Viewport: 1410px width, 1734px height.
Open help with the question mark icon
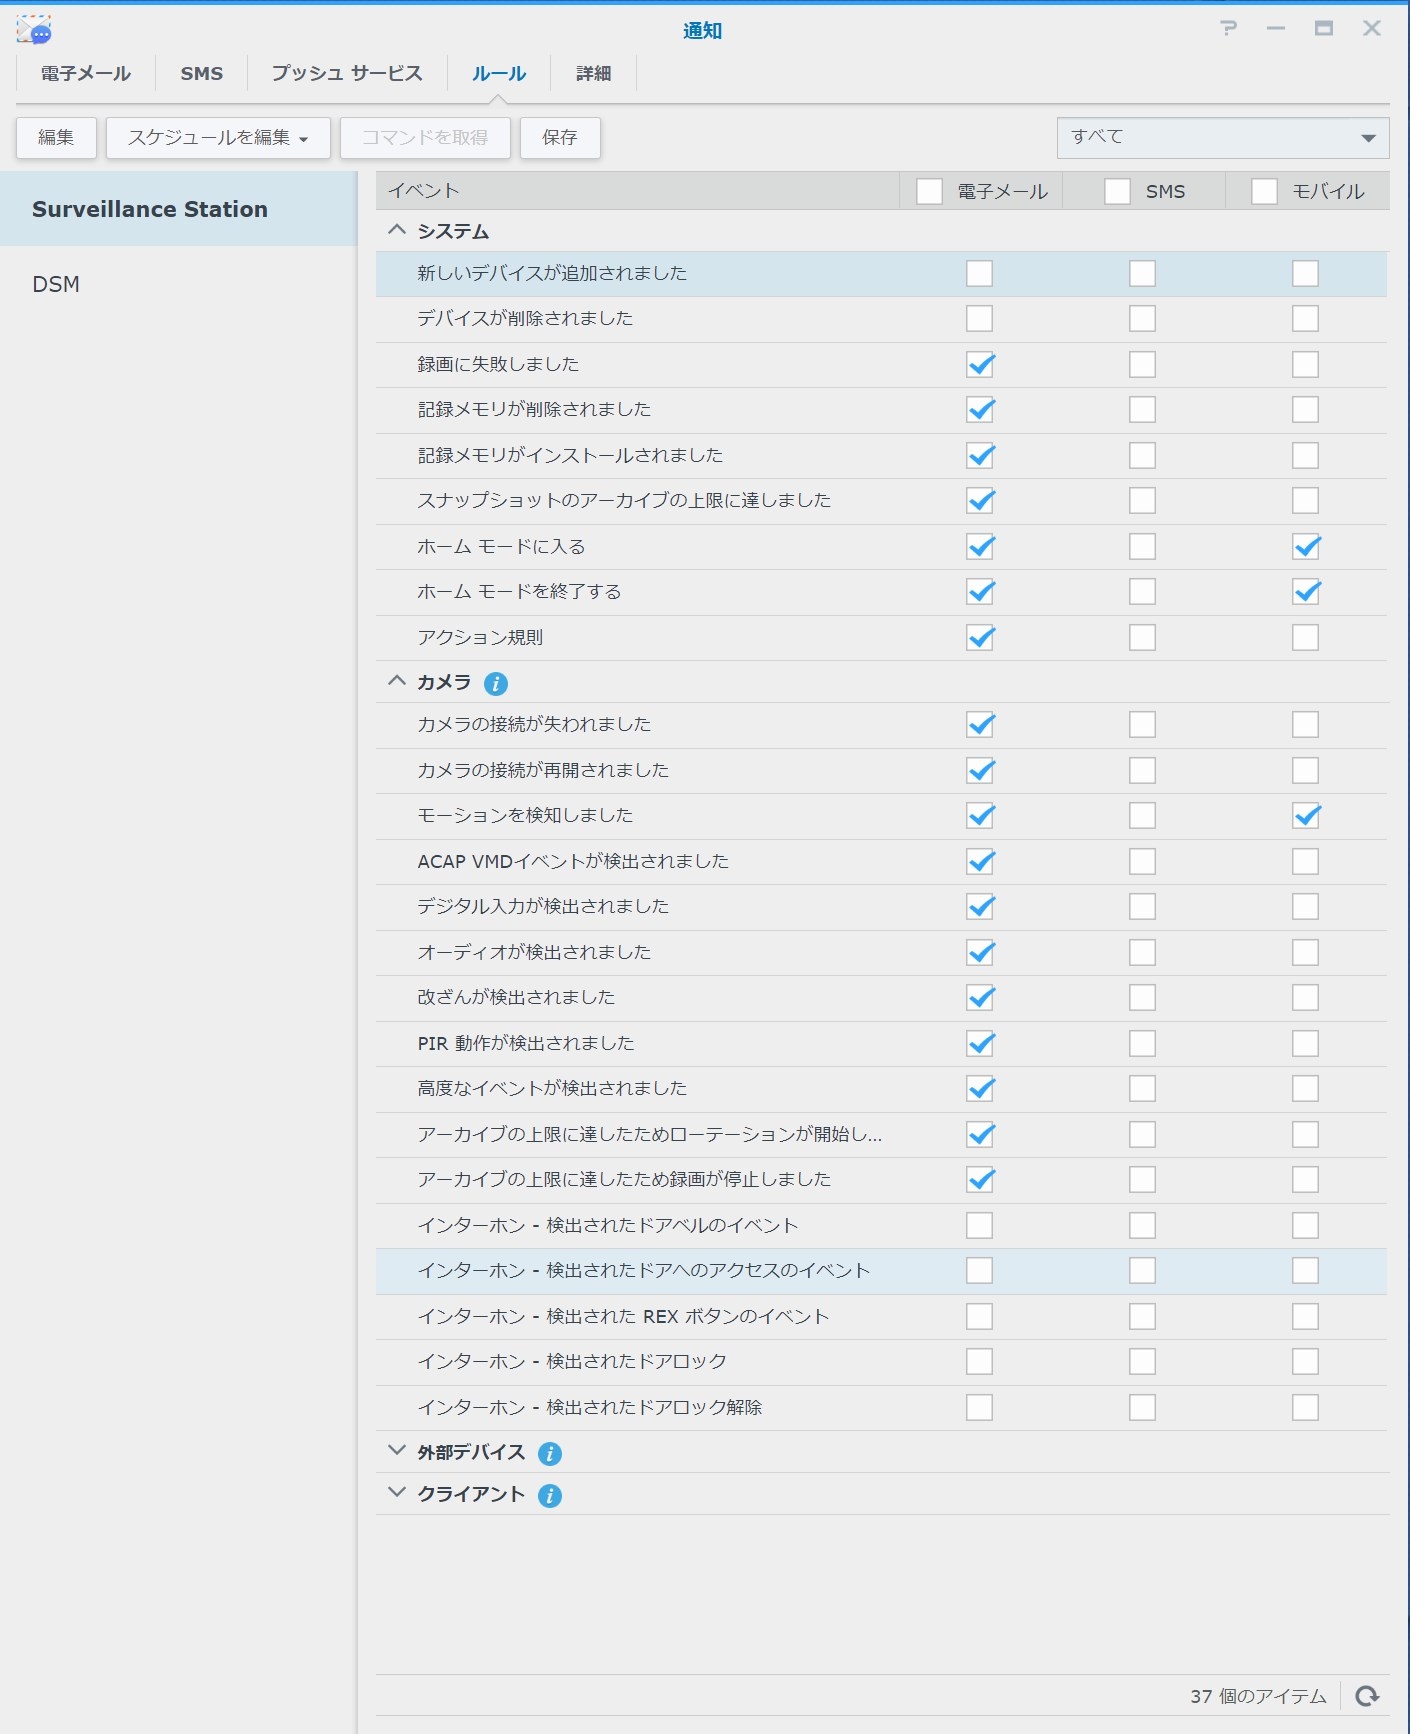(1229, 29)
